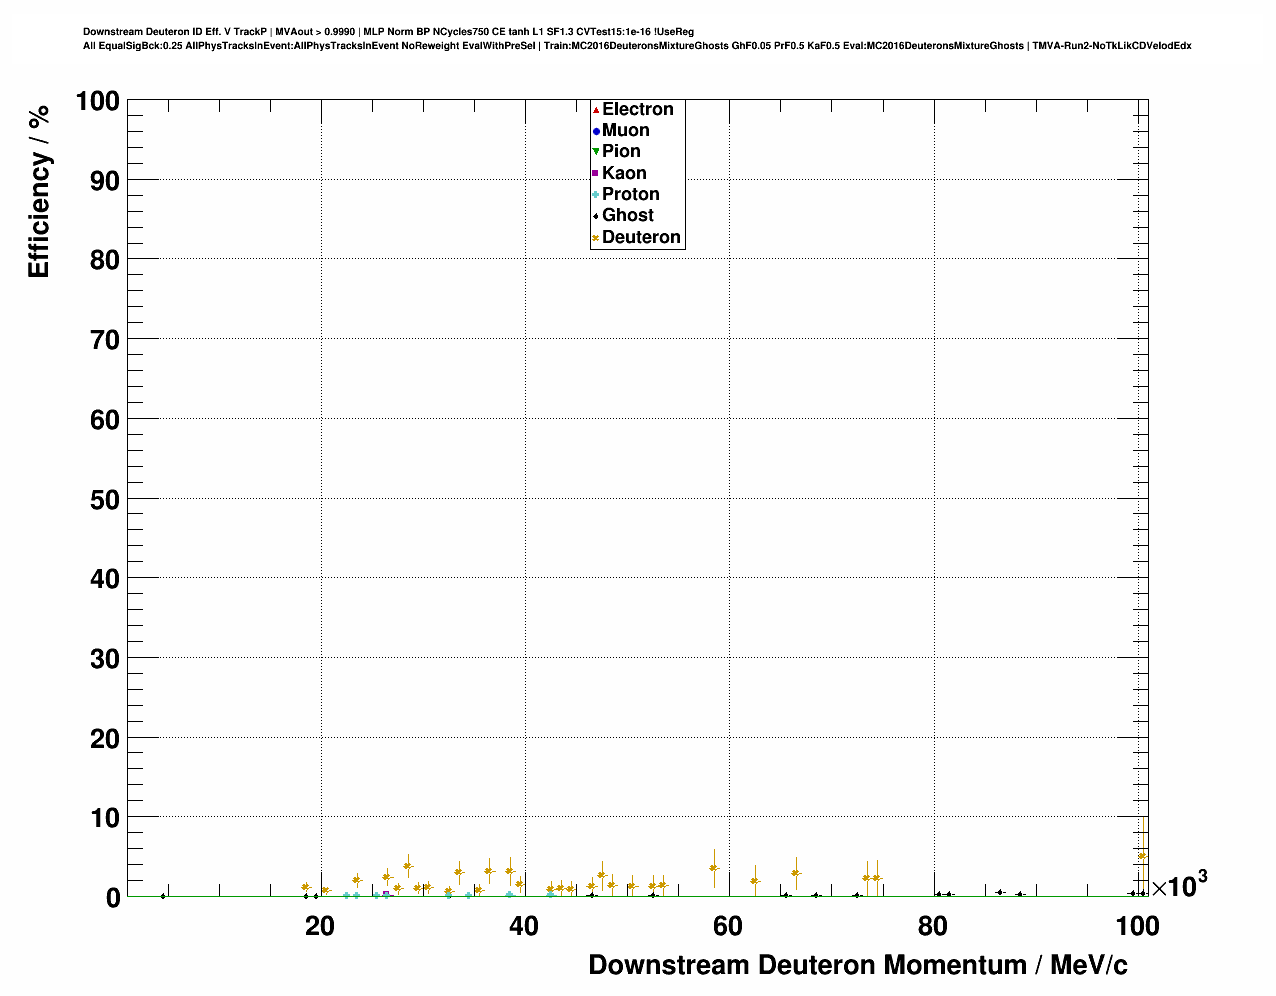Click the purple square Kaon marker

596,173
